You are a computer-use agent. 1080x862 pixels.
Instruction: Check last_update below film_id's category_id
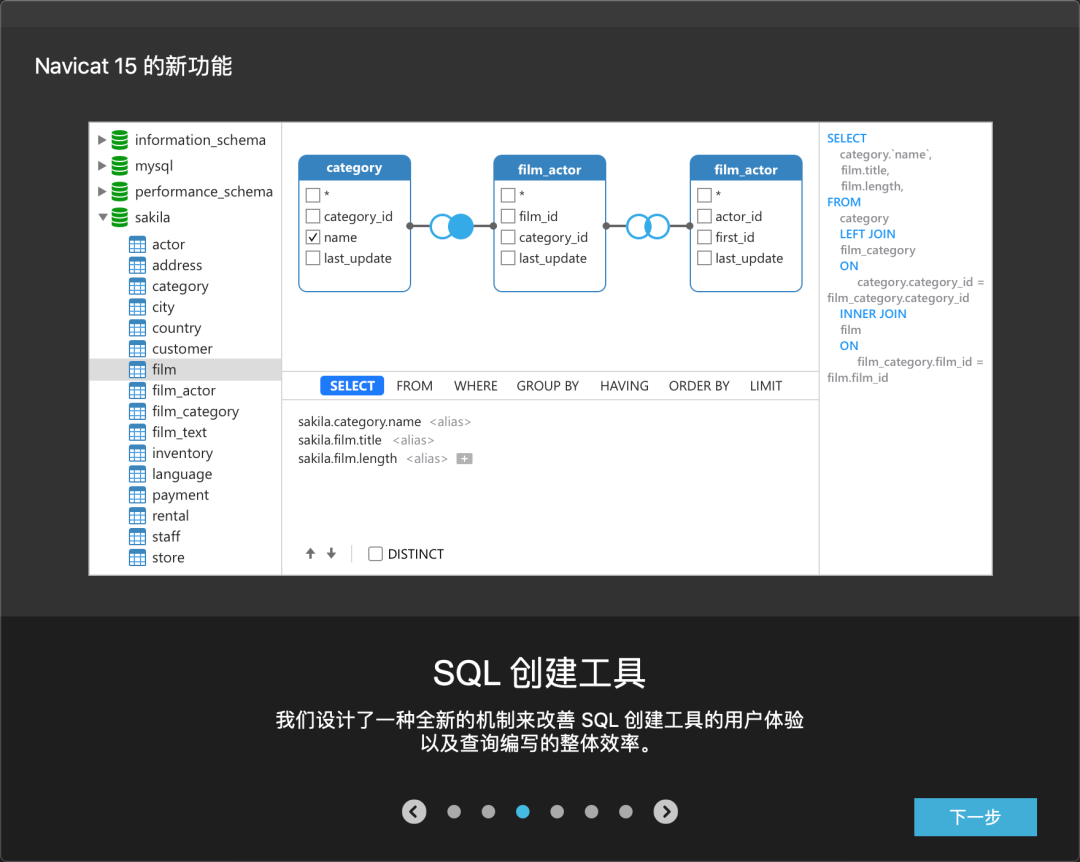(x=508, y=258)
